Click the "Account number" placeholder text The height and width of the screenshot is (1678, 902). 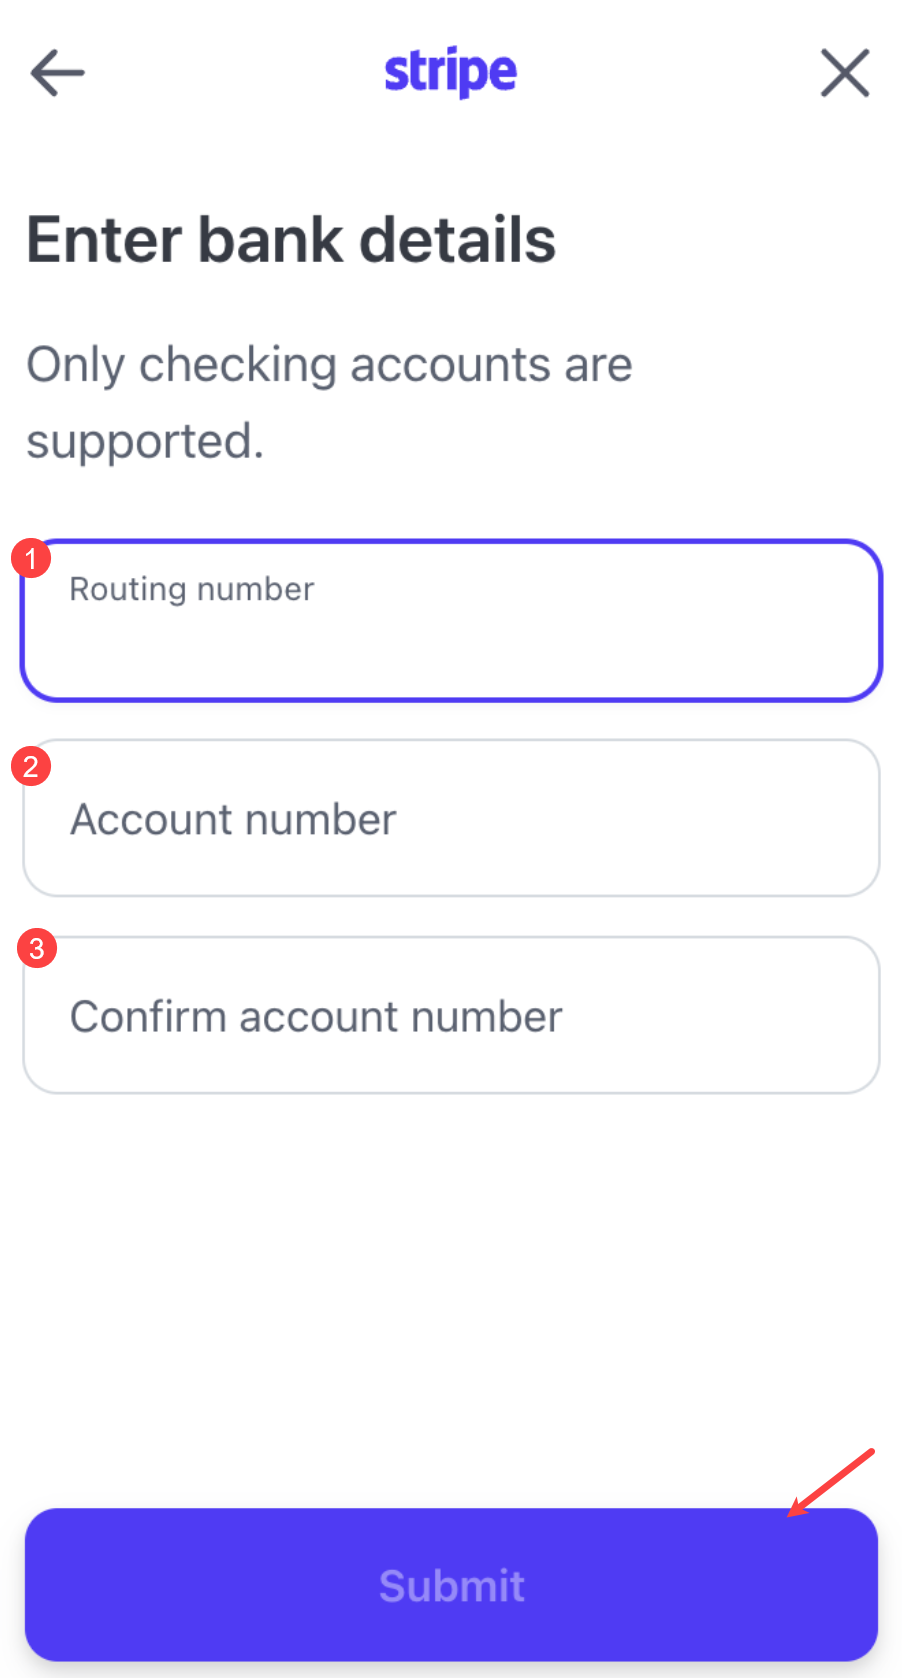[x=233, y=820]
